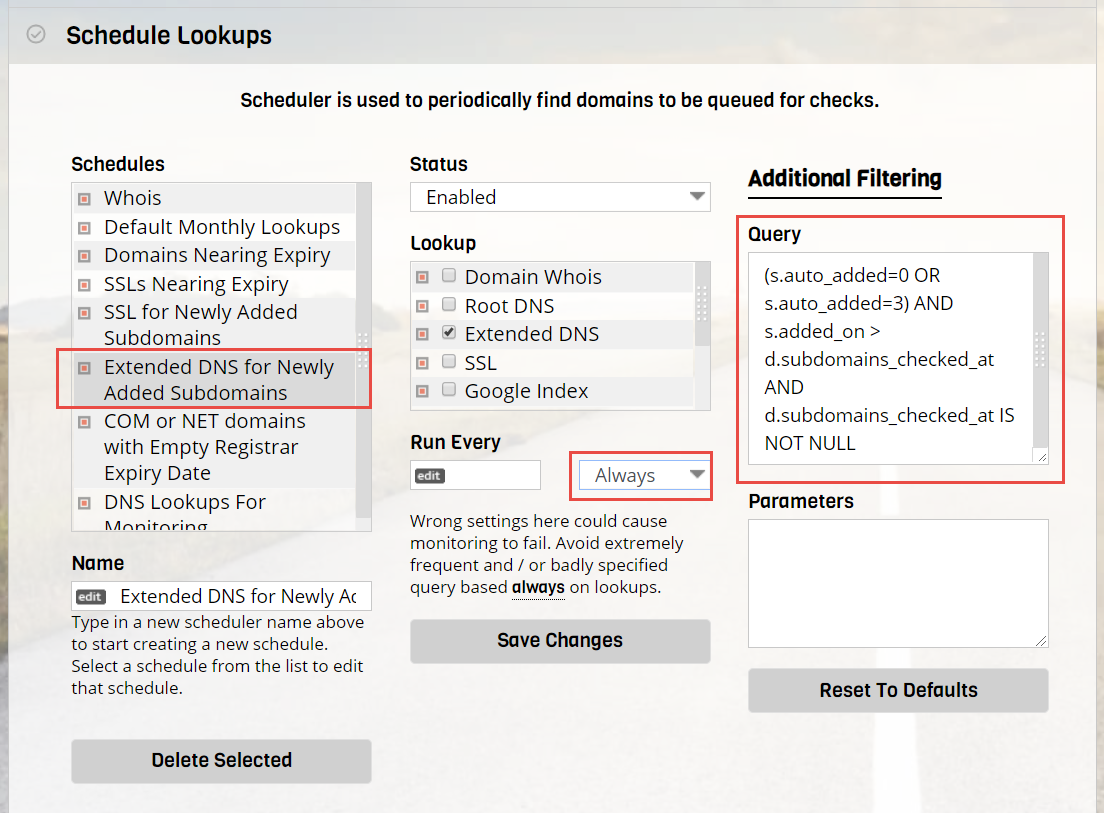Viewport: 1104px width, 813px height.
Task: Click the Schedule Lookups section heading
Action: tap(169, 35)
